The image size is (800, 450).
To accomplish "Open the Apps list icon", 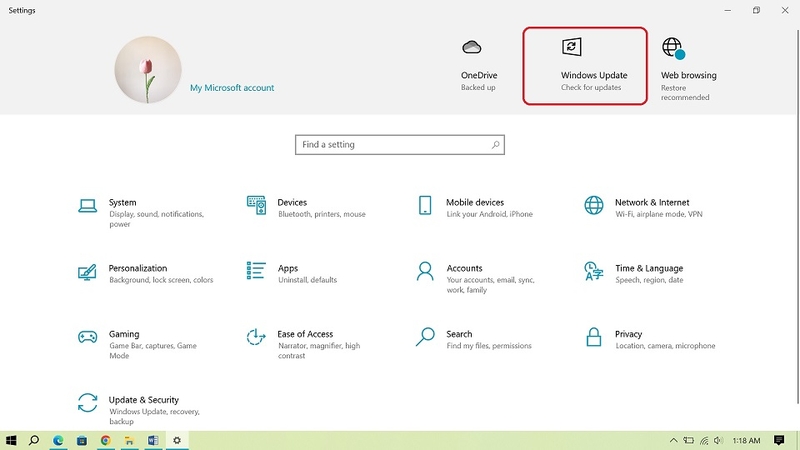I will pos(256,270).
